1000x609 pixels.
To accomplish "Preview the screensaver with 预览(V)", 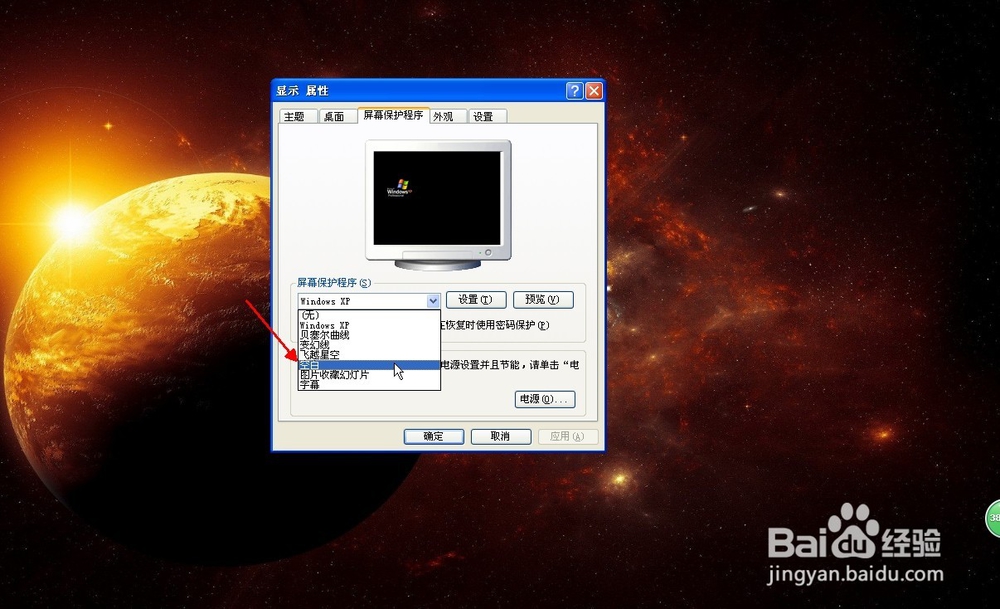I will 543,300.
